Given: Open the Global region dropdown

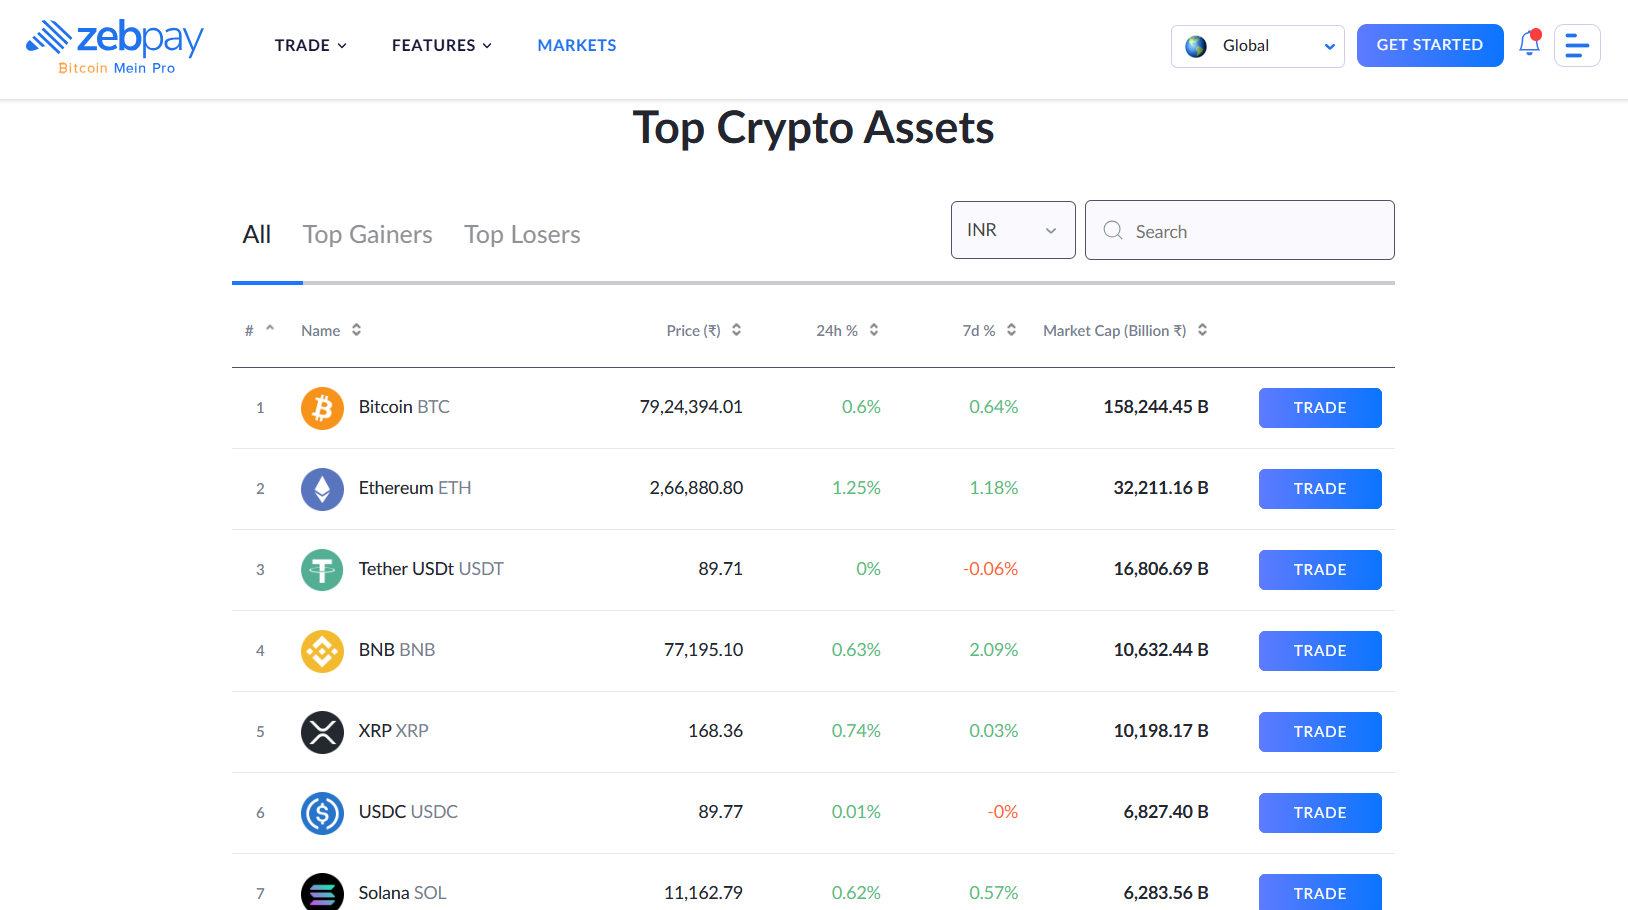Looking at the screenshot, I should tap(1257, 46).
